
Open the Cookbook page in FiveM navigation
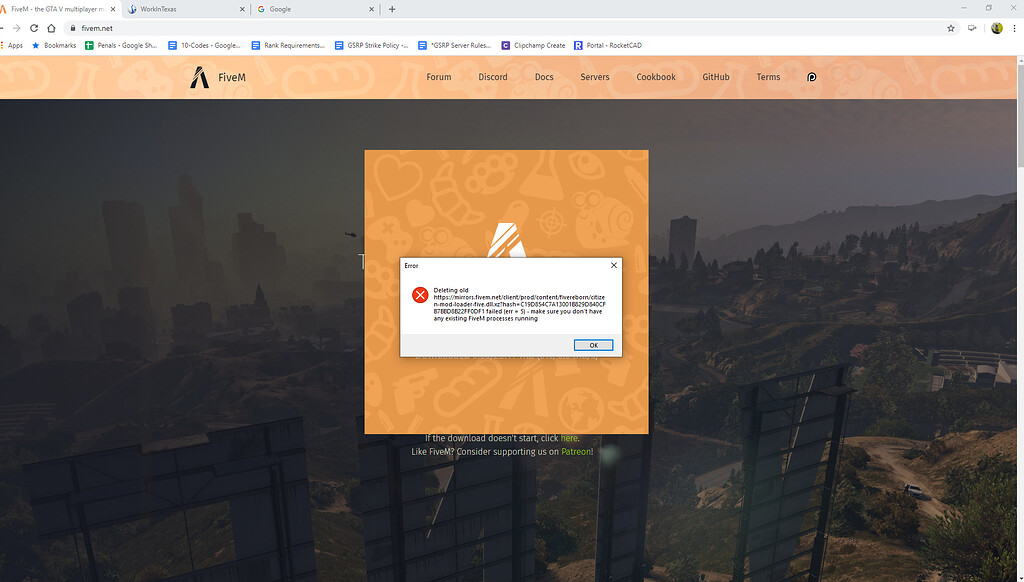pyautogui.click(x=655, y=77)
